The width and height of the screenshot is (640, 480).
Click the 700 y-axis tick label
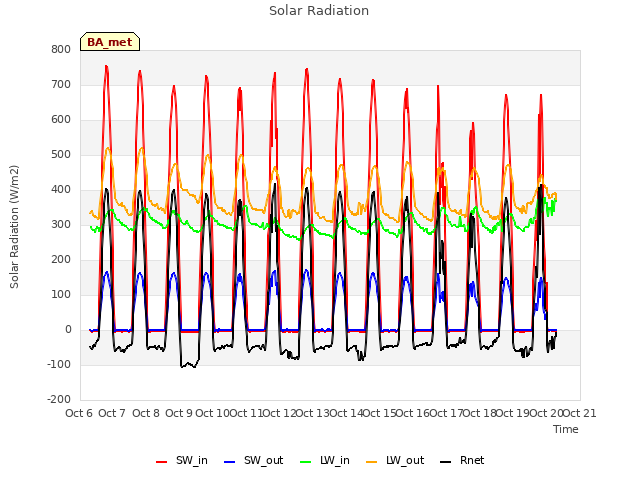pos(61,84)
